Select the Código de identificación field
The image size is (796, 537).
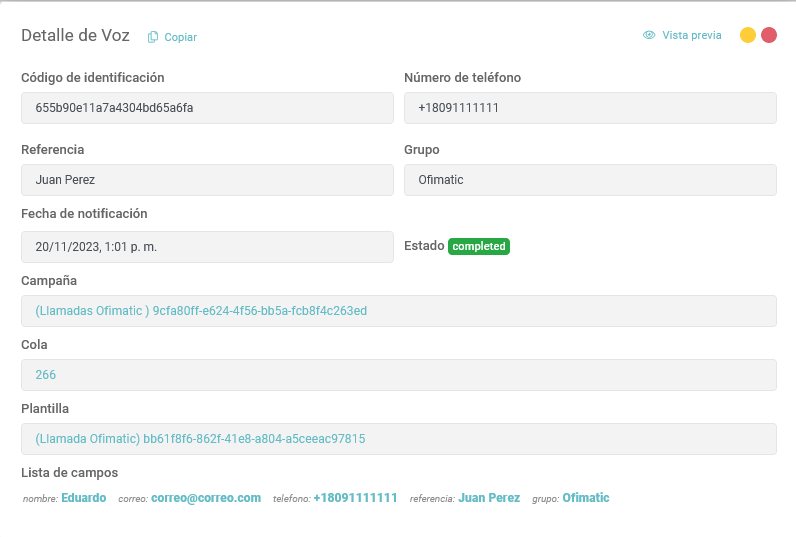click(207, 108)
